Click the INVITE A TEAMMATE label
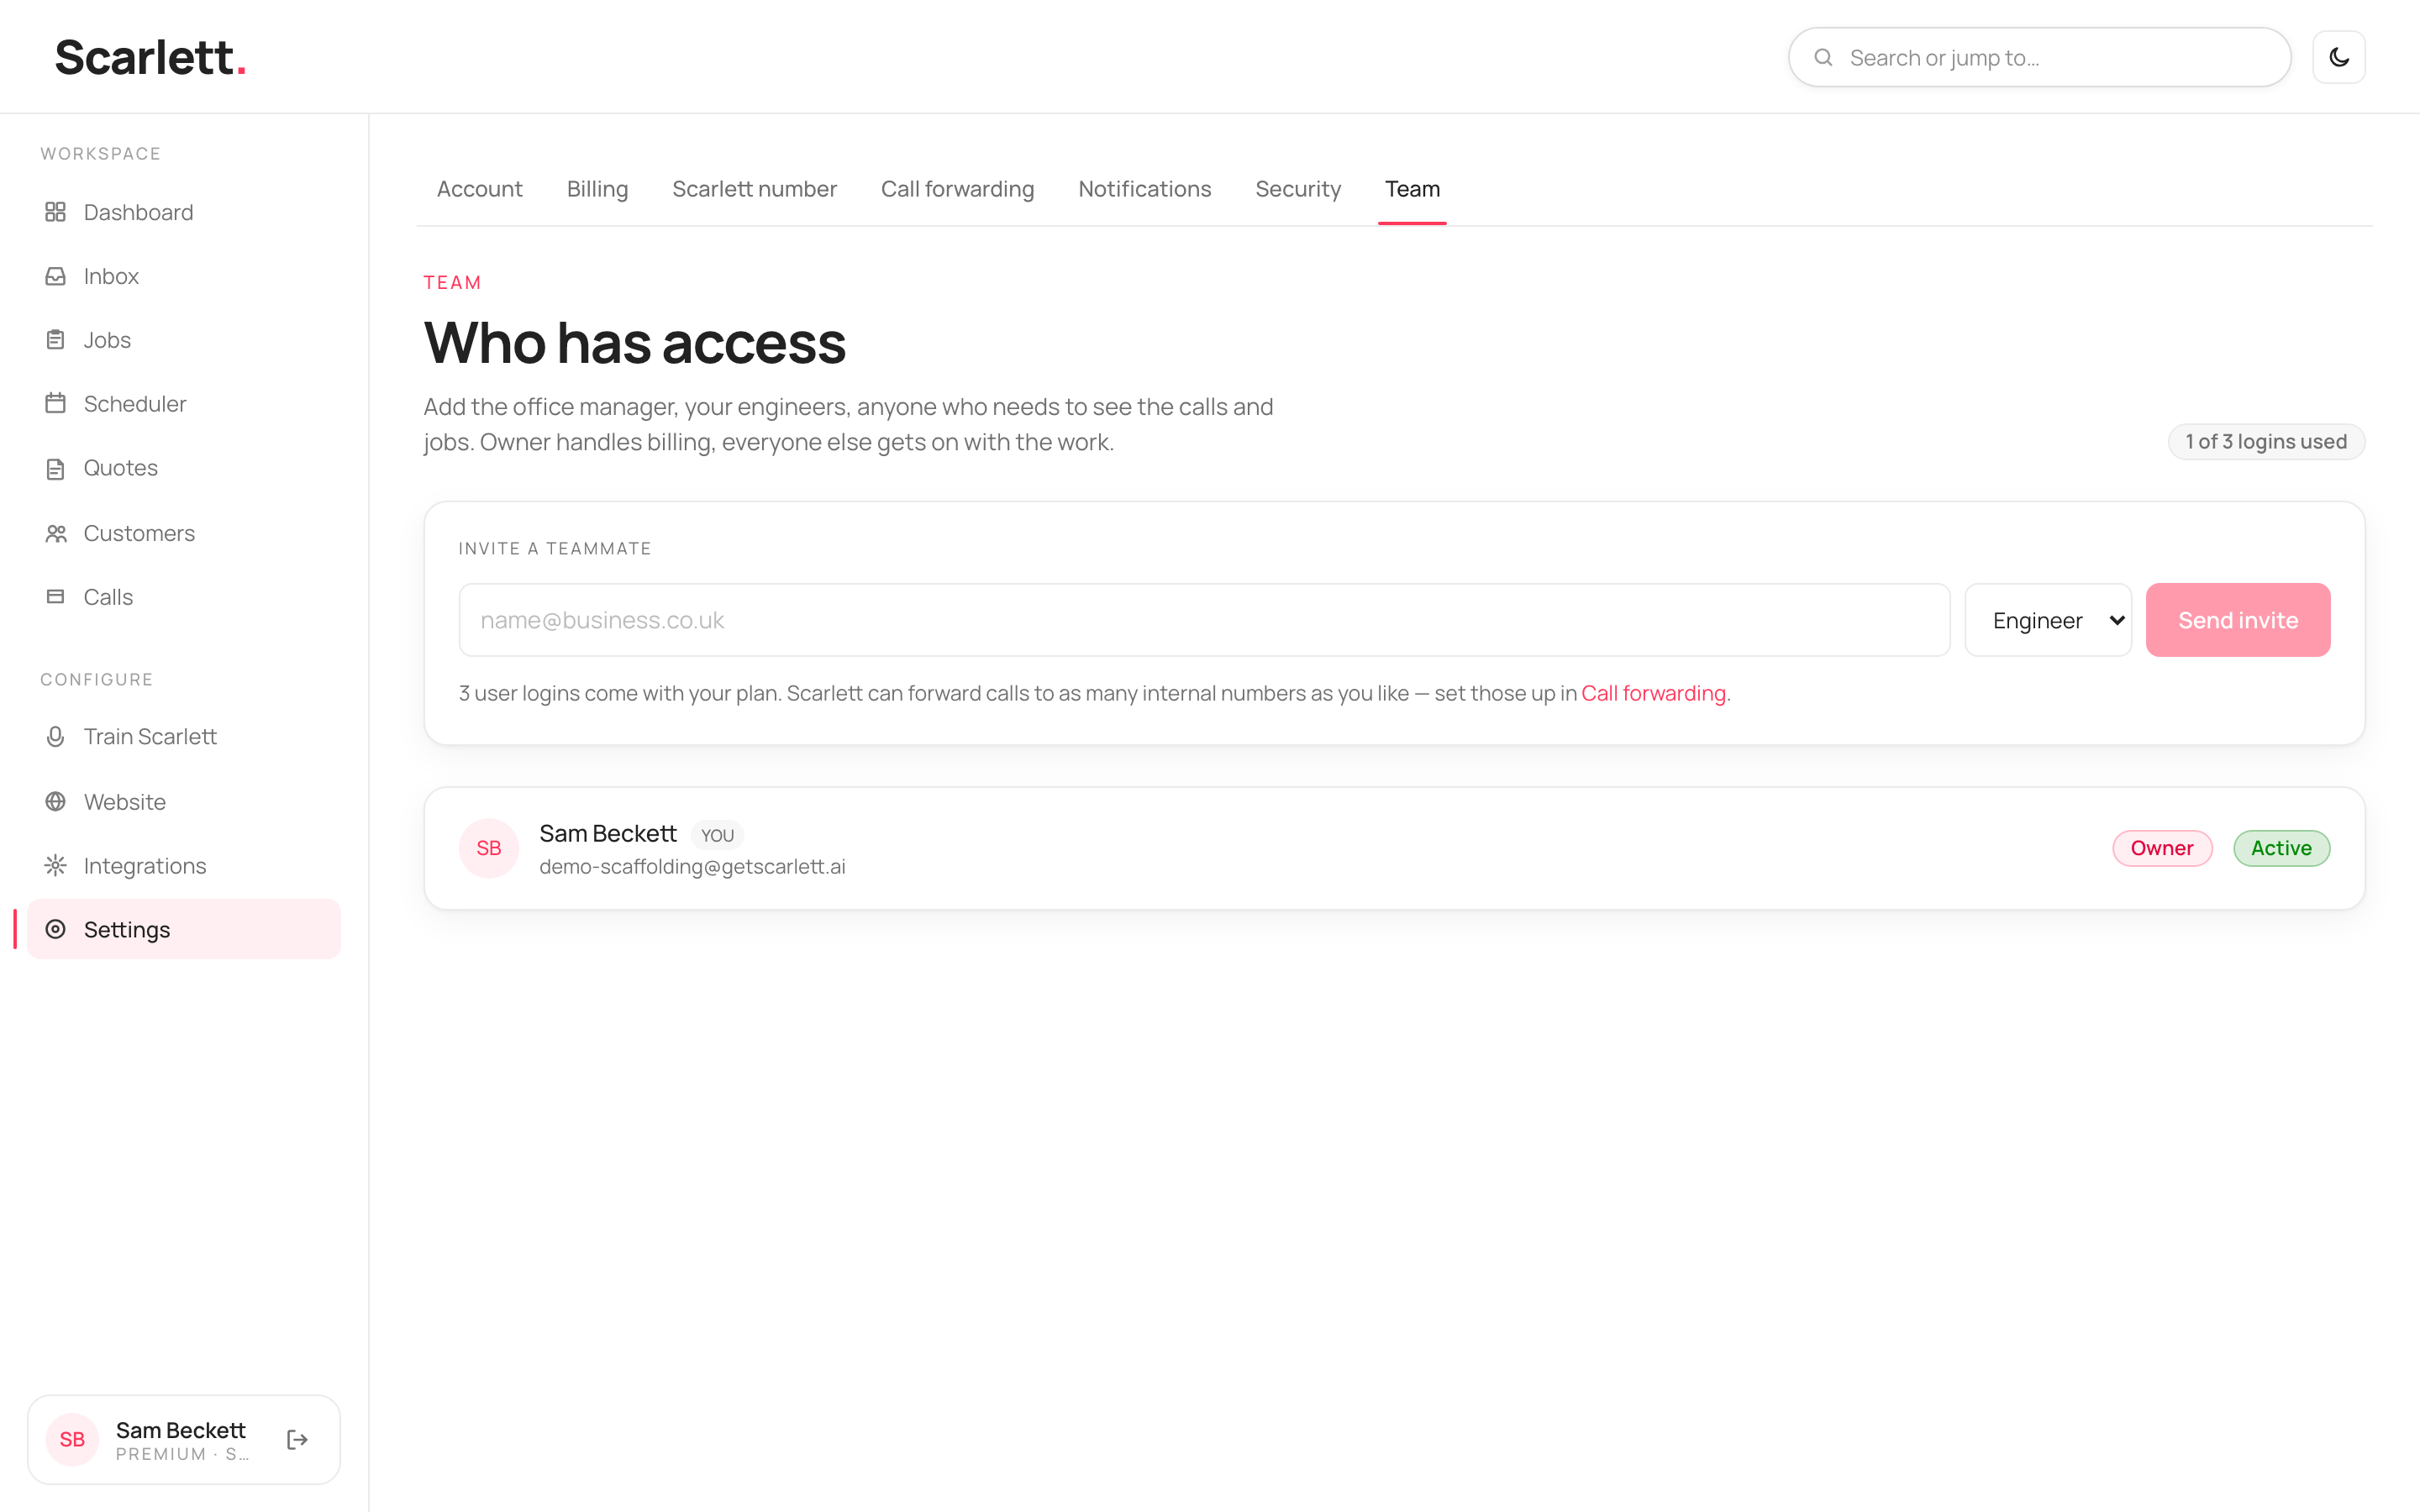 click(555, 549)
